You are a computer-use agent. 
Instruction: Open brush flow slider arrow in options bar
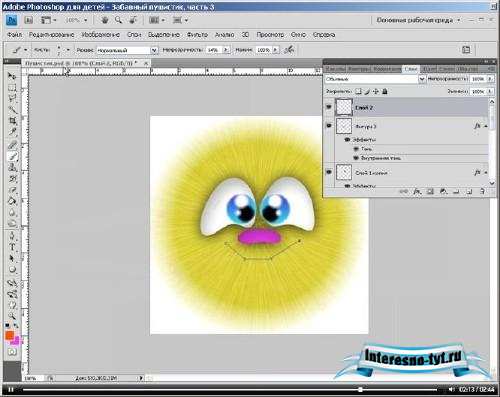tap(275, 50)
